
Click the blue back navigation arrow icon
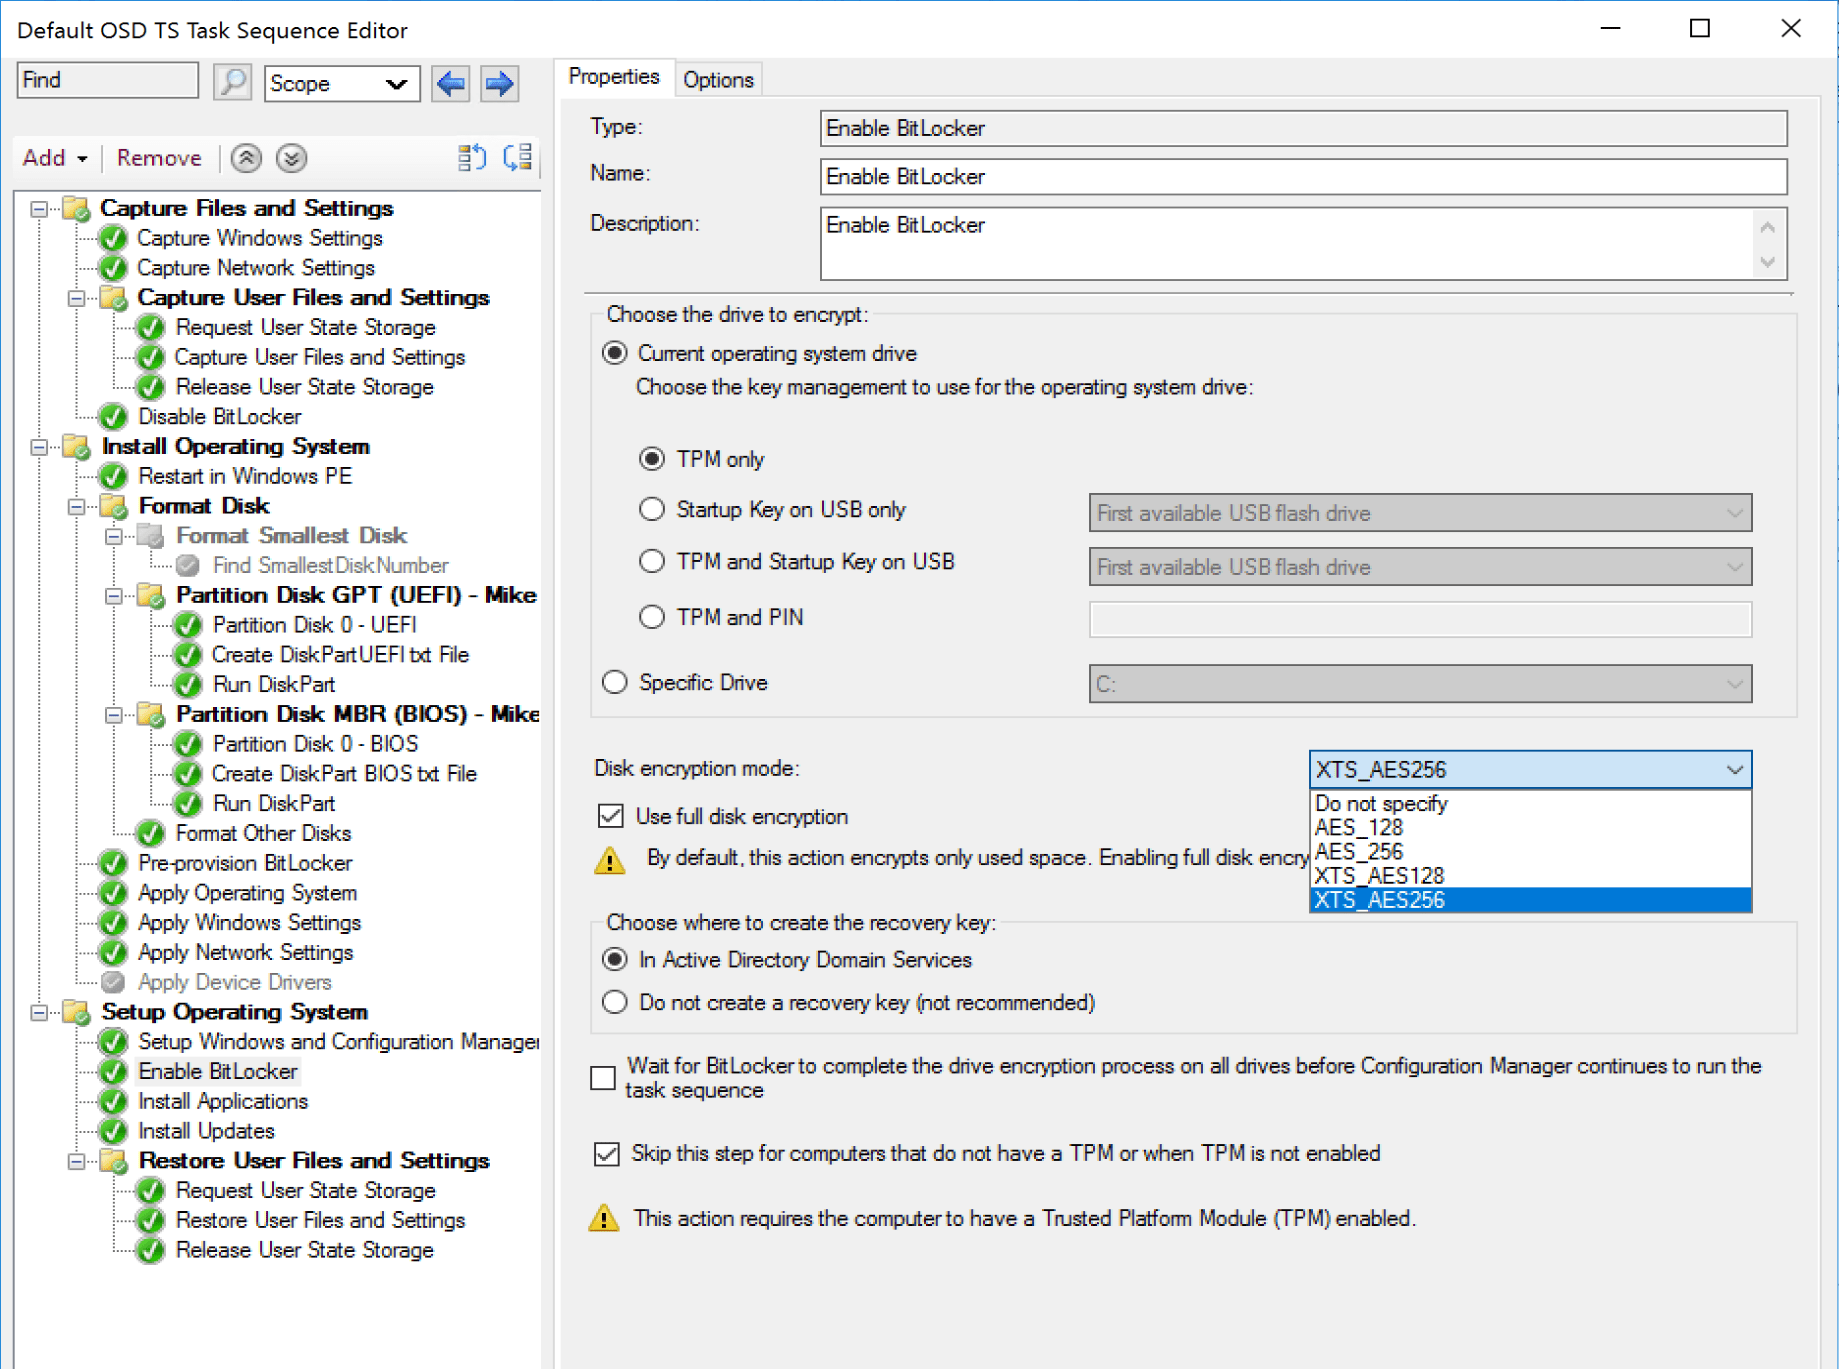450,83
